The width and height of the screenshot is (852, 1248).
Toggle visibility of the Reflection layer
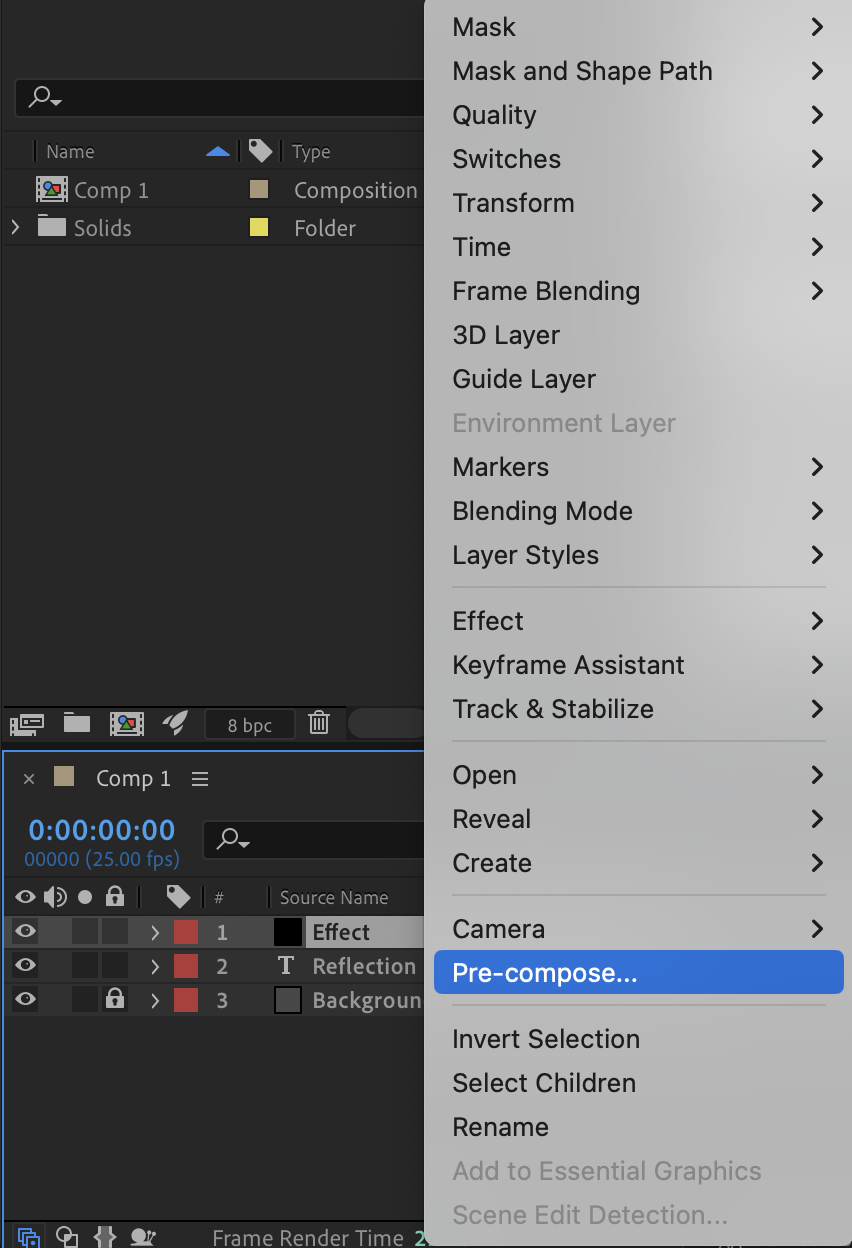click(x=25, y=966)
